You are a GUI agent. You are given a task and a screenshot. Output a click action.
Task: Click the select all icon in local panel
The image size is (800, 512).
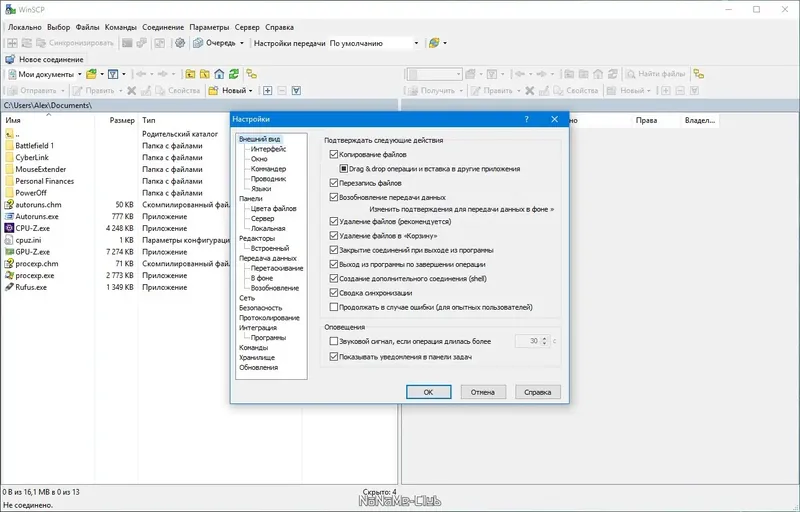tap(296, 91)
